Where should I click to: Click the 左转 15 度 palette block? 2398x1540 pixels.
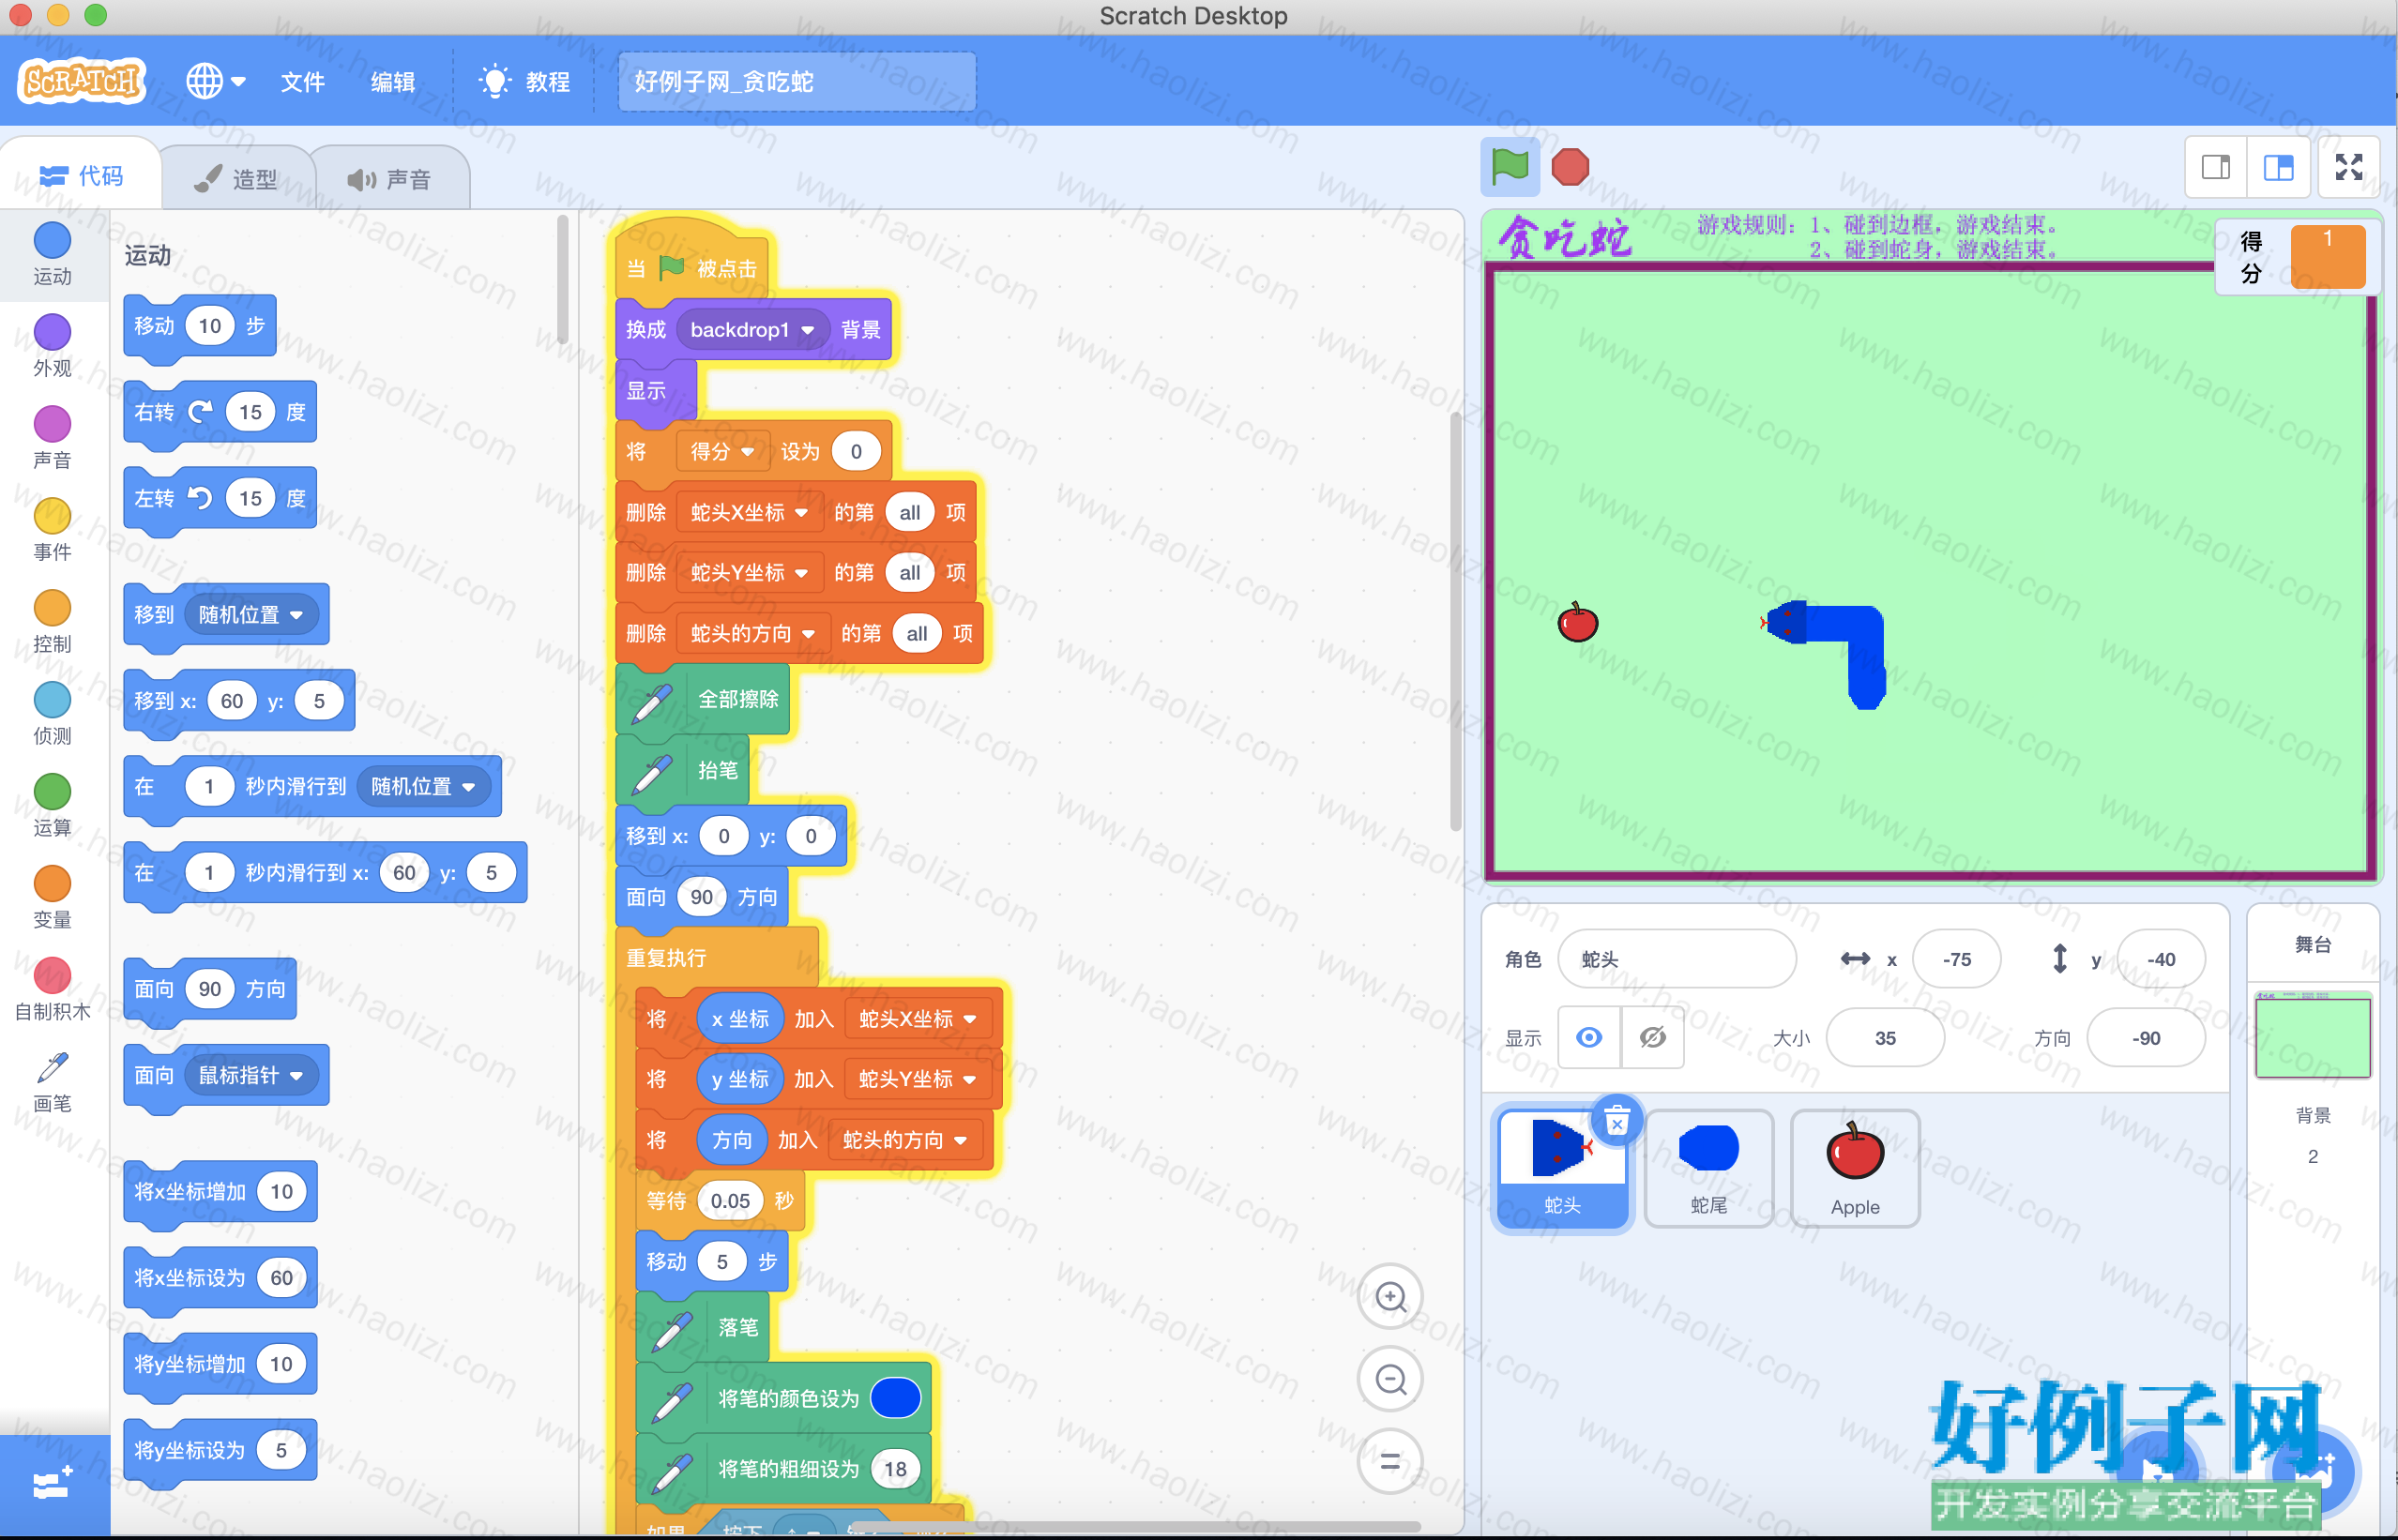tap(220, 498)
